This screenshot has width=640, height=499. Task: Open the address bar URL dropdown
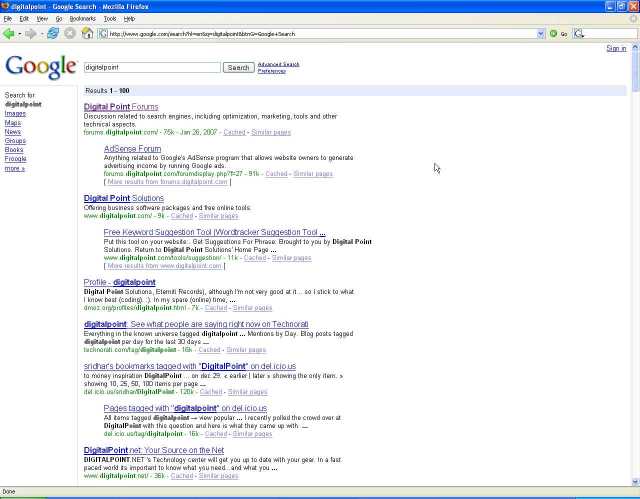click(541, 34)
